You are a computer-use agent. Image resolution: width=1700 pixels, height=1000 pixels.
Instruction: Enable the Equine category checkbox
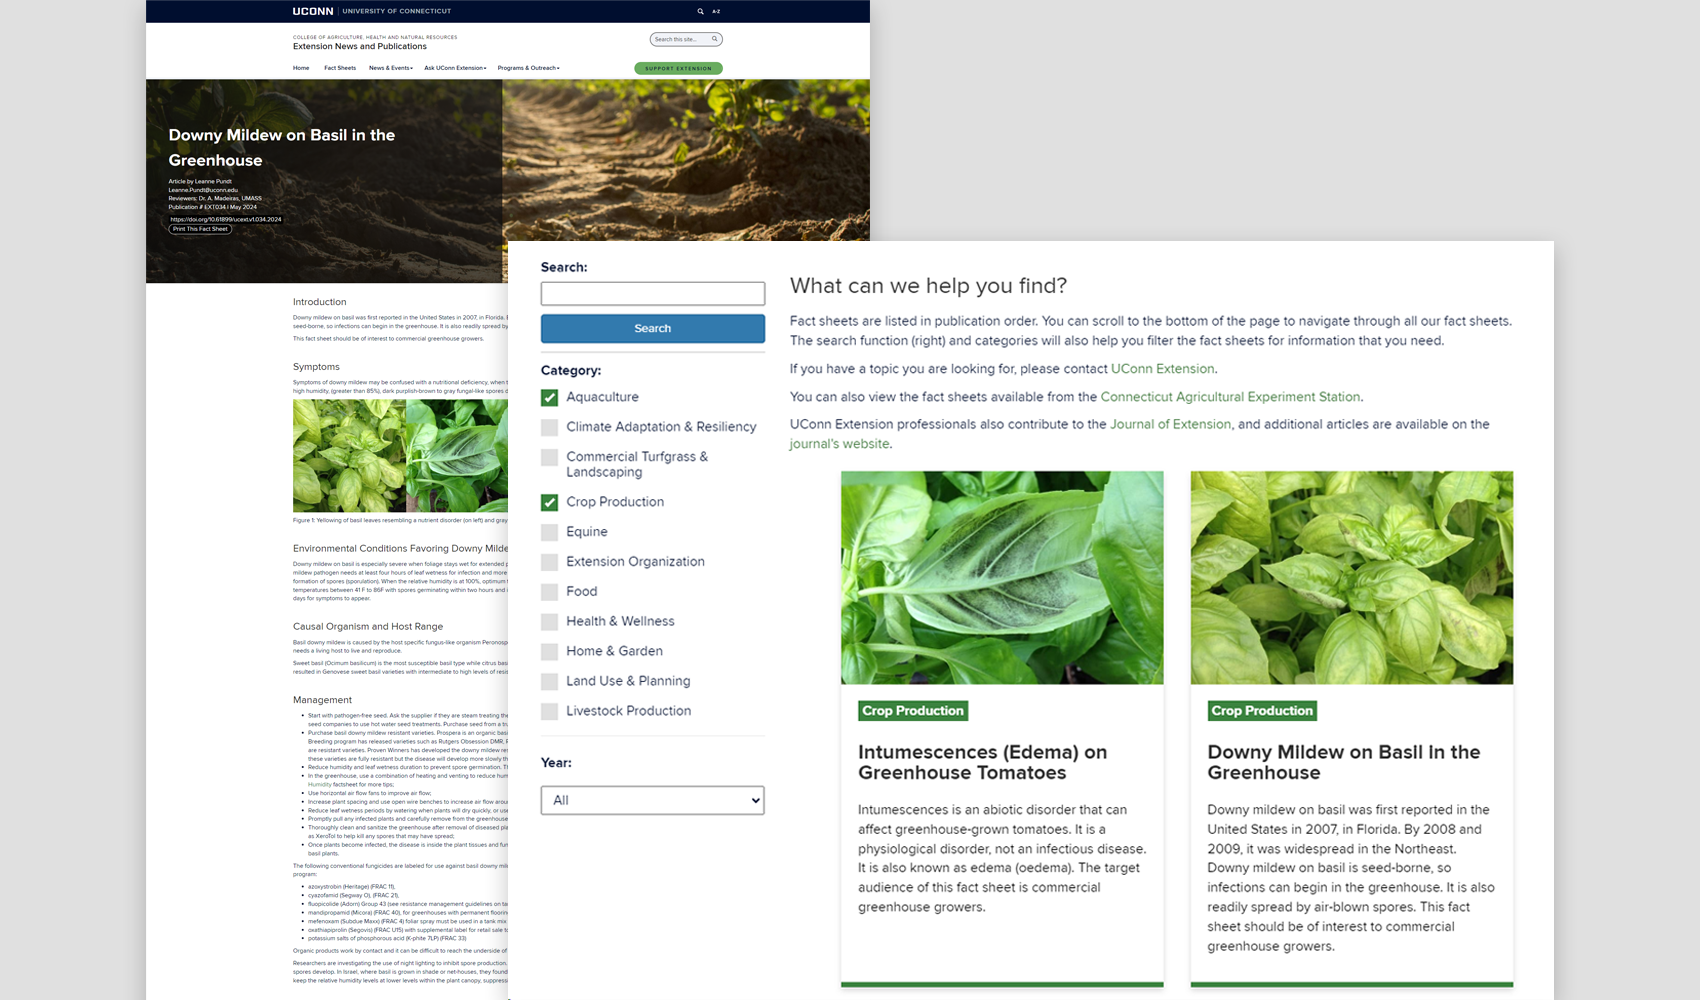(x=549, y=532)
